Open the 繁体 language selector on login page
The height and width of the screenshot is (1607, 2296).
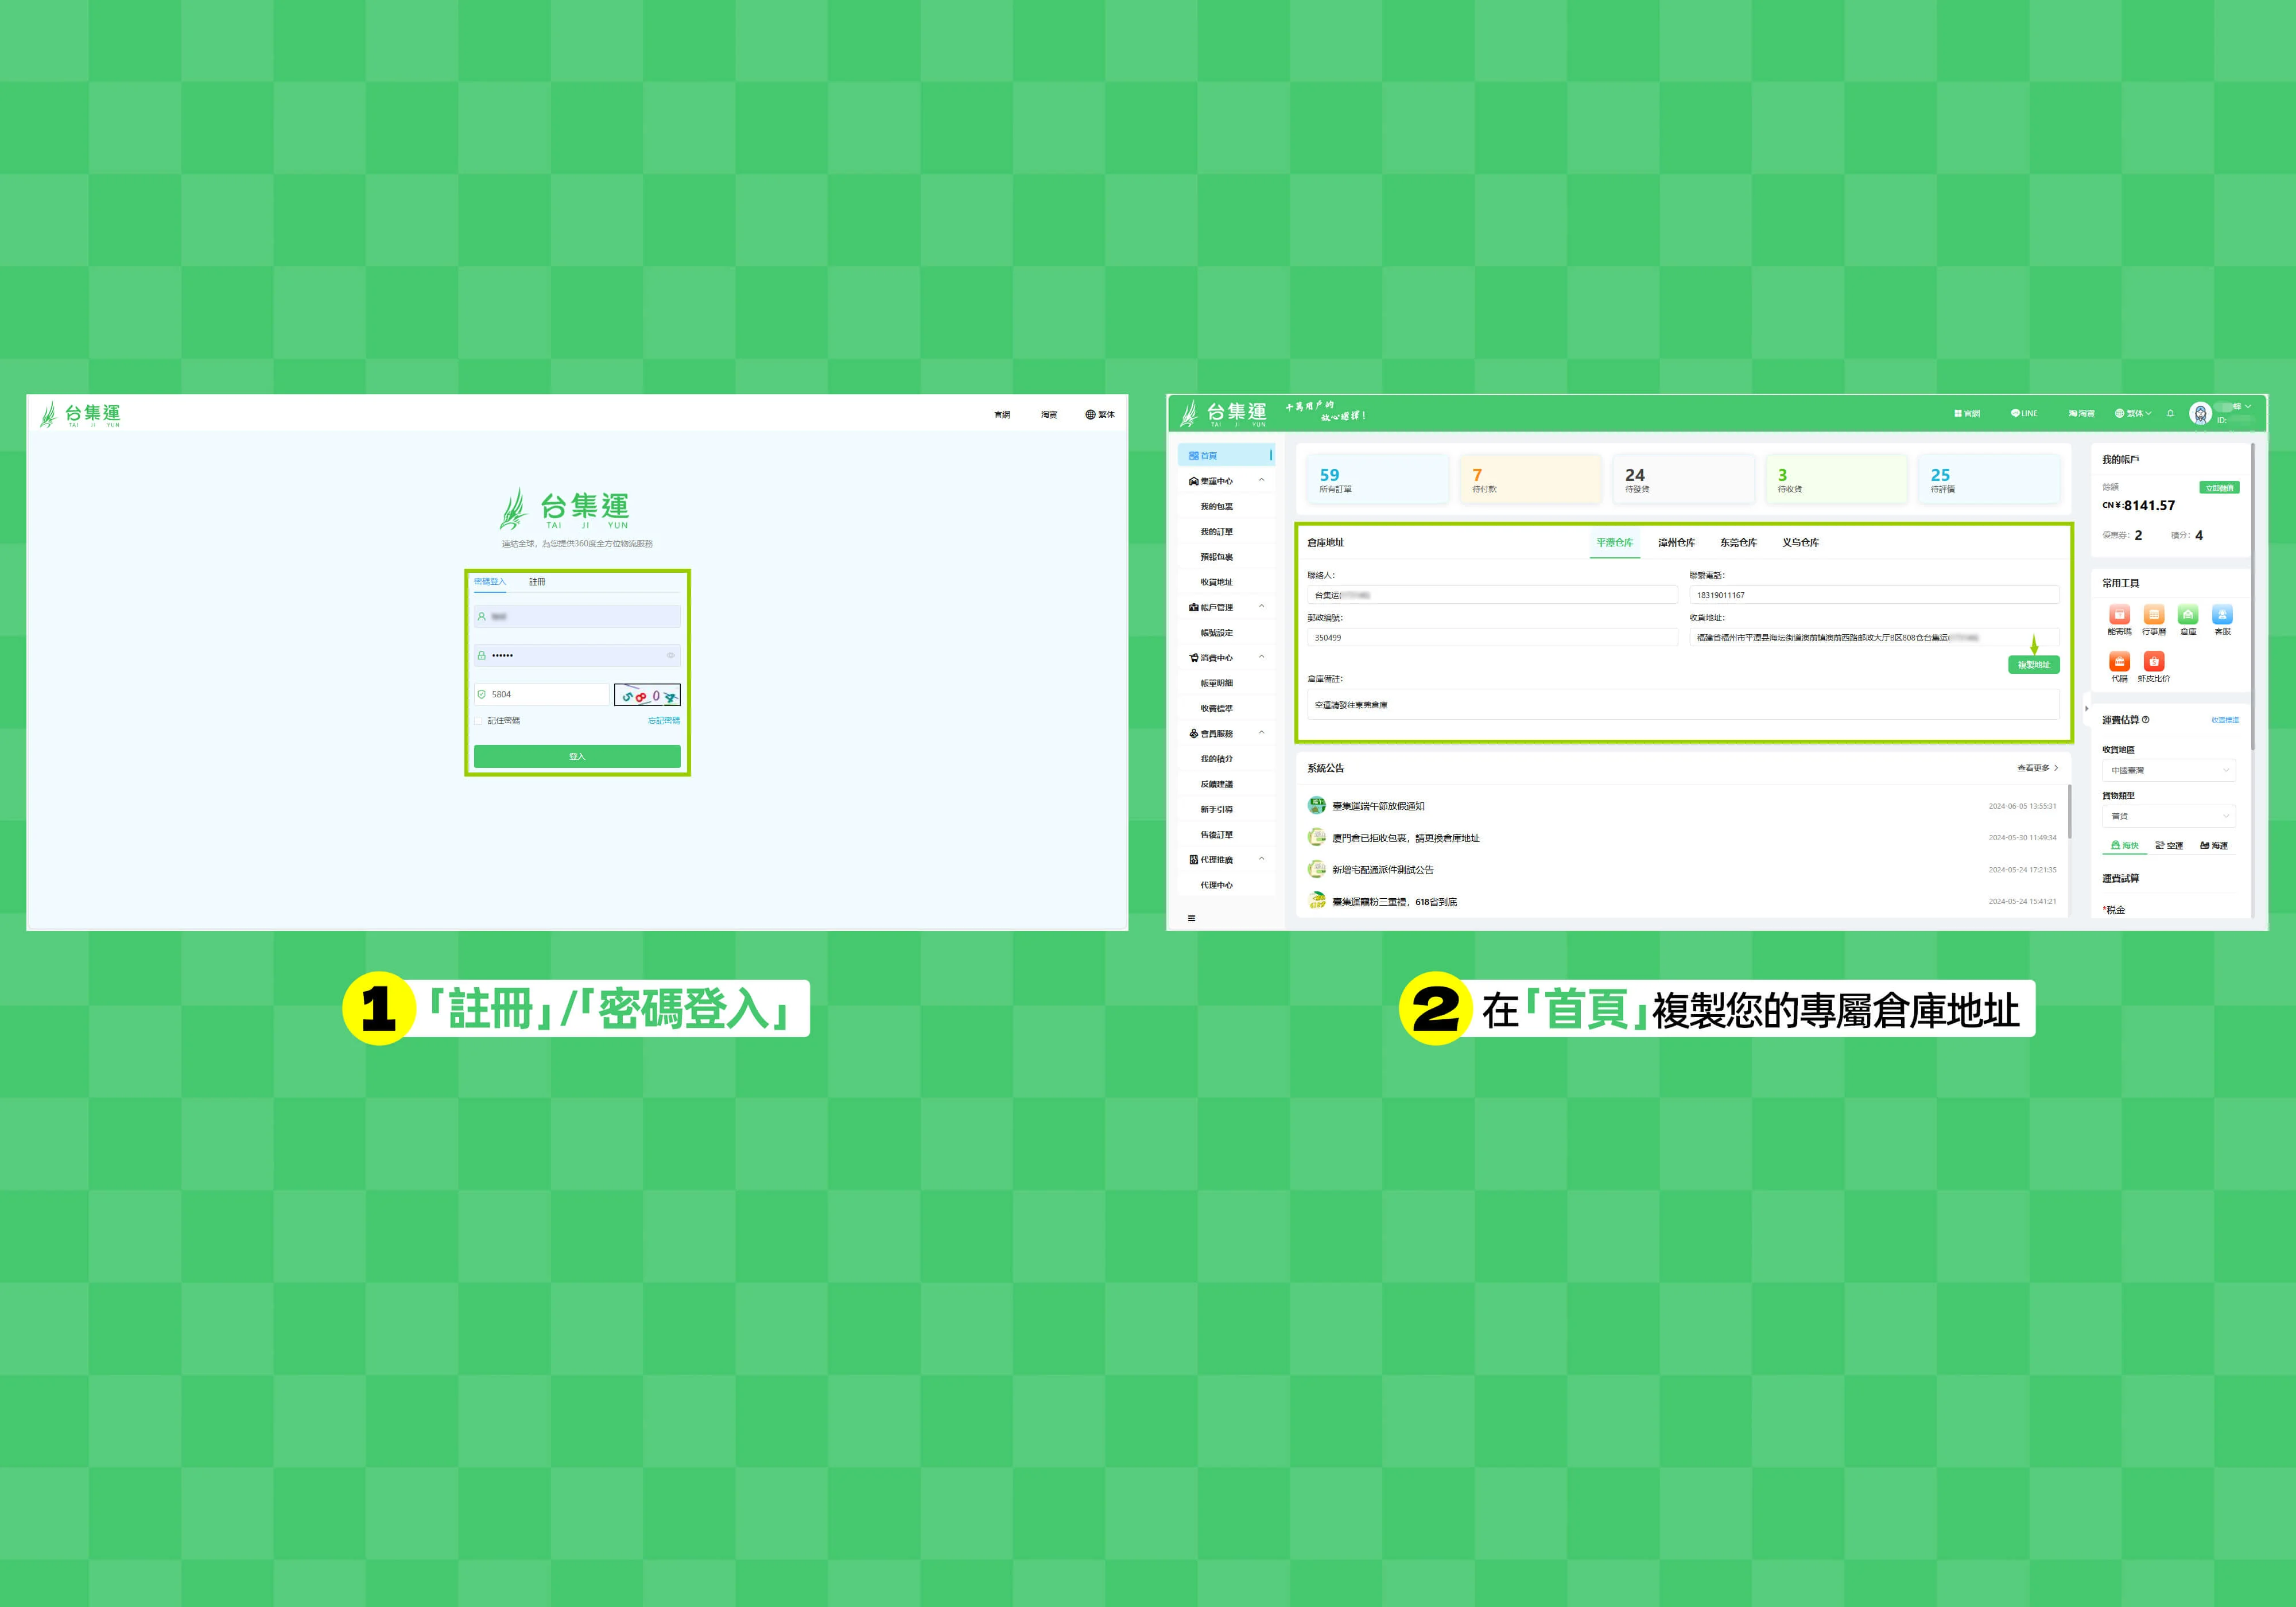click(x=1100, y=414)
